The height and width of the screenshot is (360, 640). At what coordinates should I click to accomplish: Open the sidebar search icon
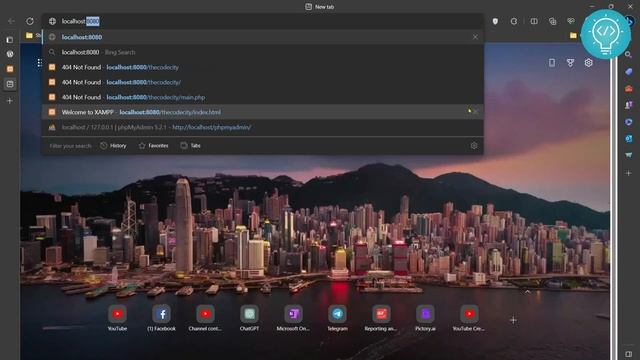coord(629,55)
